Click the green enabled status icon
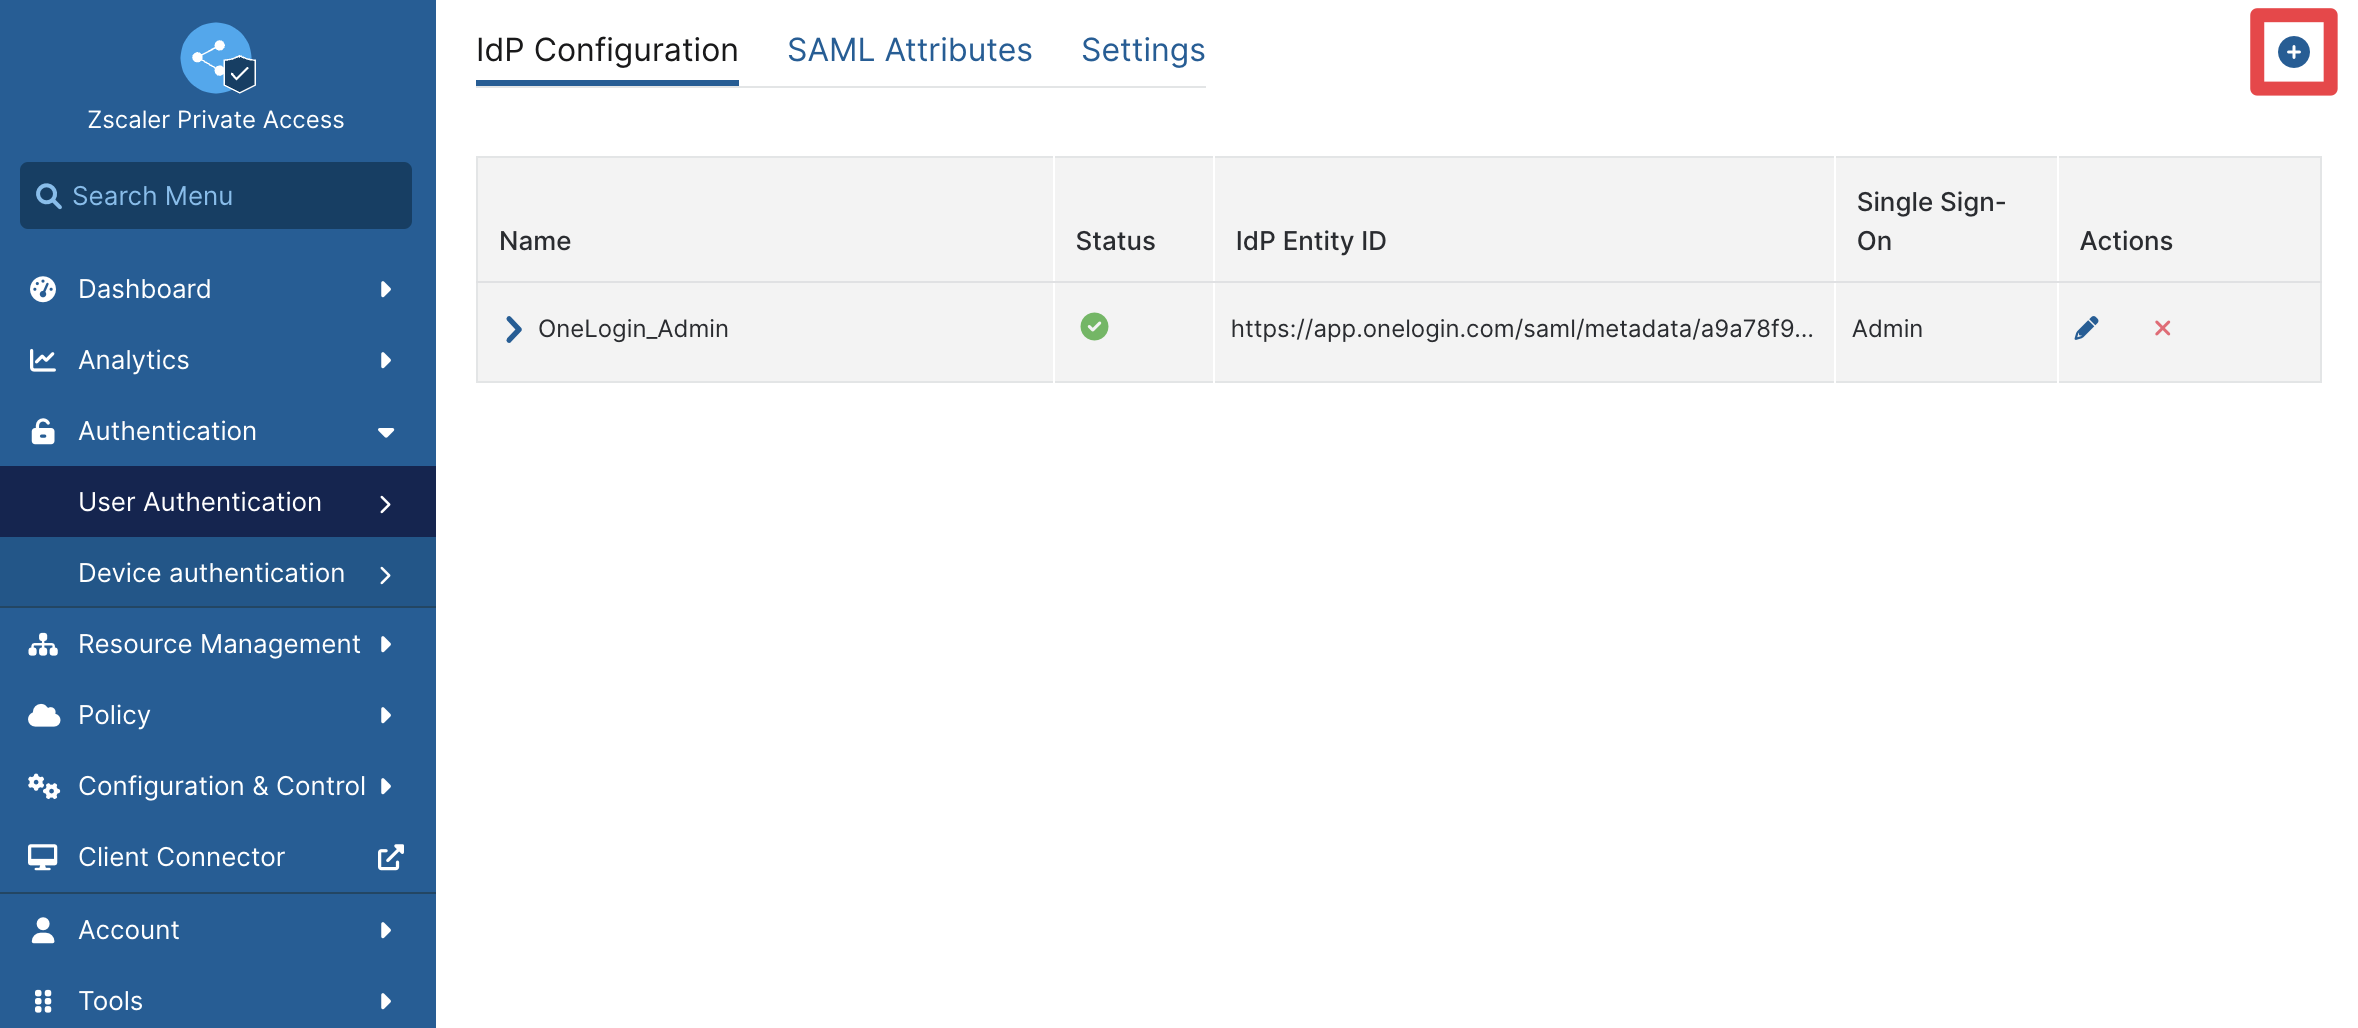The image size is (2358, 1028). pyautogui.click(x=1094, y=327)
